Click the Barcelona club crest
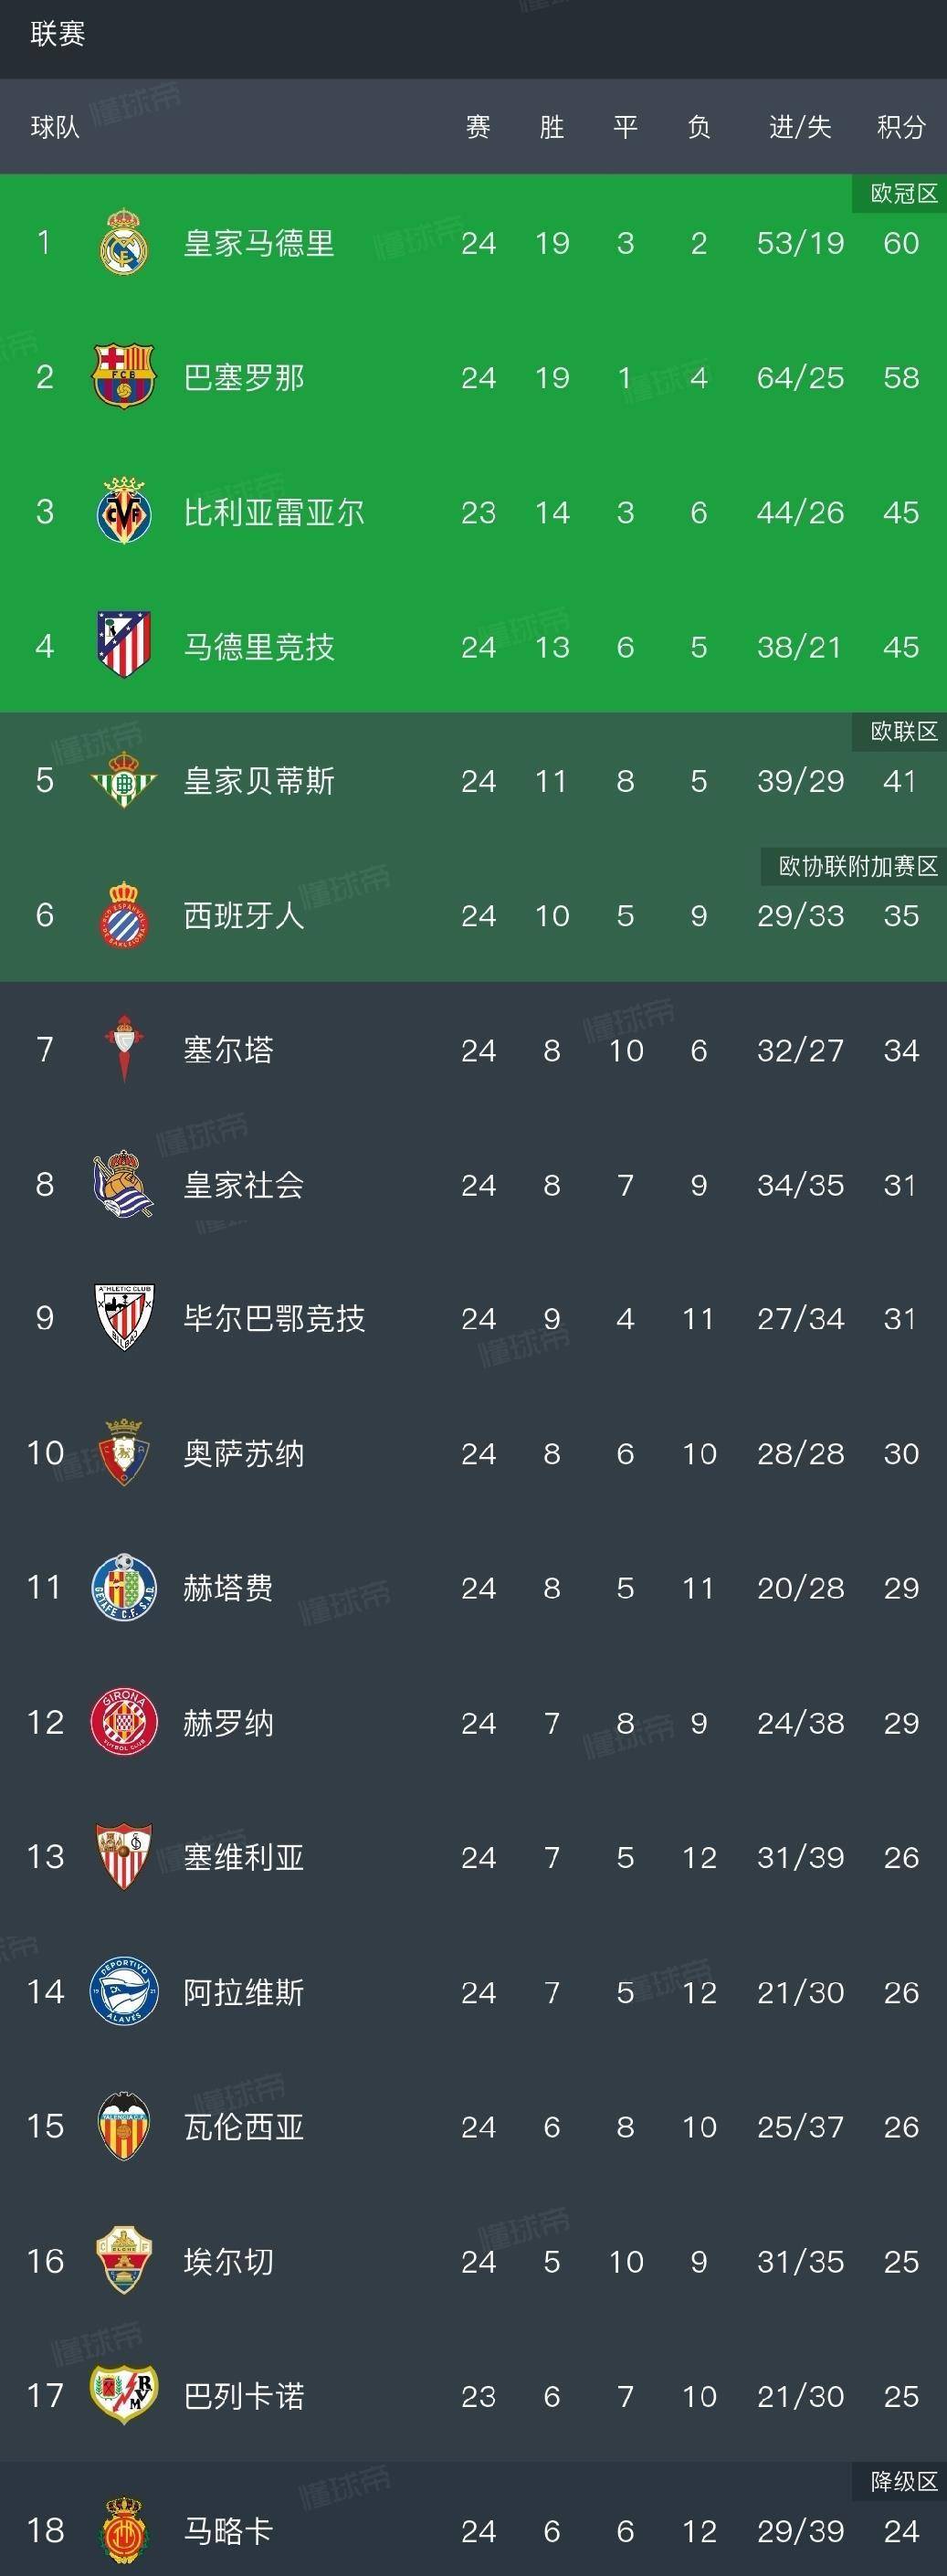Viewport: 947px width, 2576px height. [x=122, y=378]
